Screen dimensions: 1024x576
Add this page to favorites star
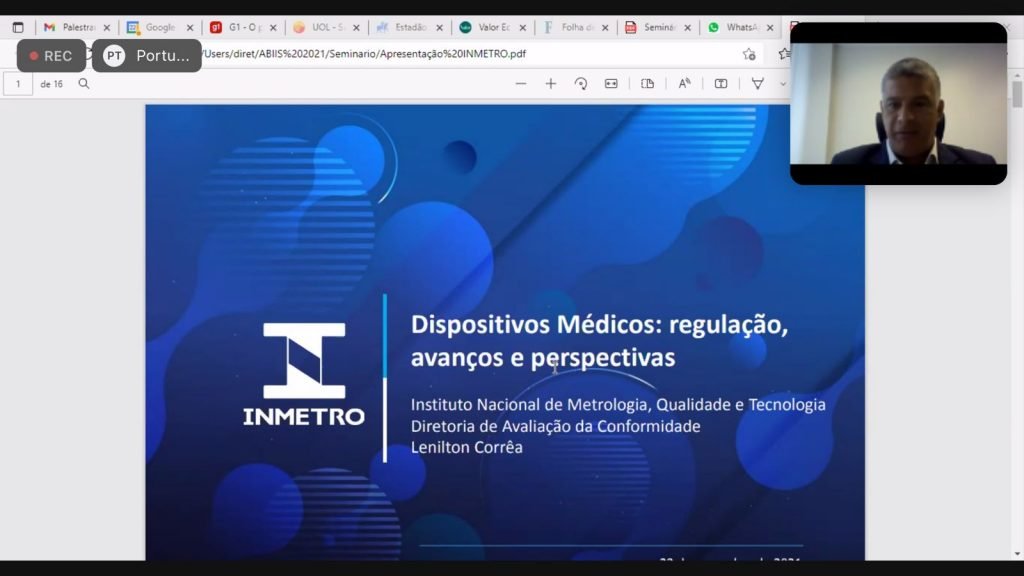749,54
